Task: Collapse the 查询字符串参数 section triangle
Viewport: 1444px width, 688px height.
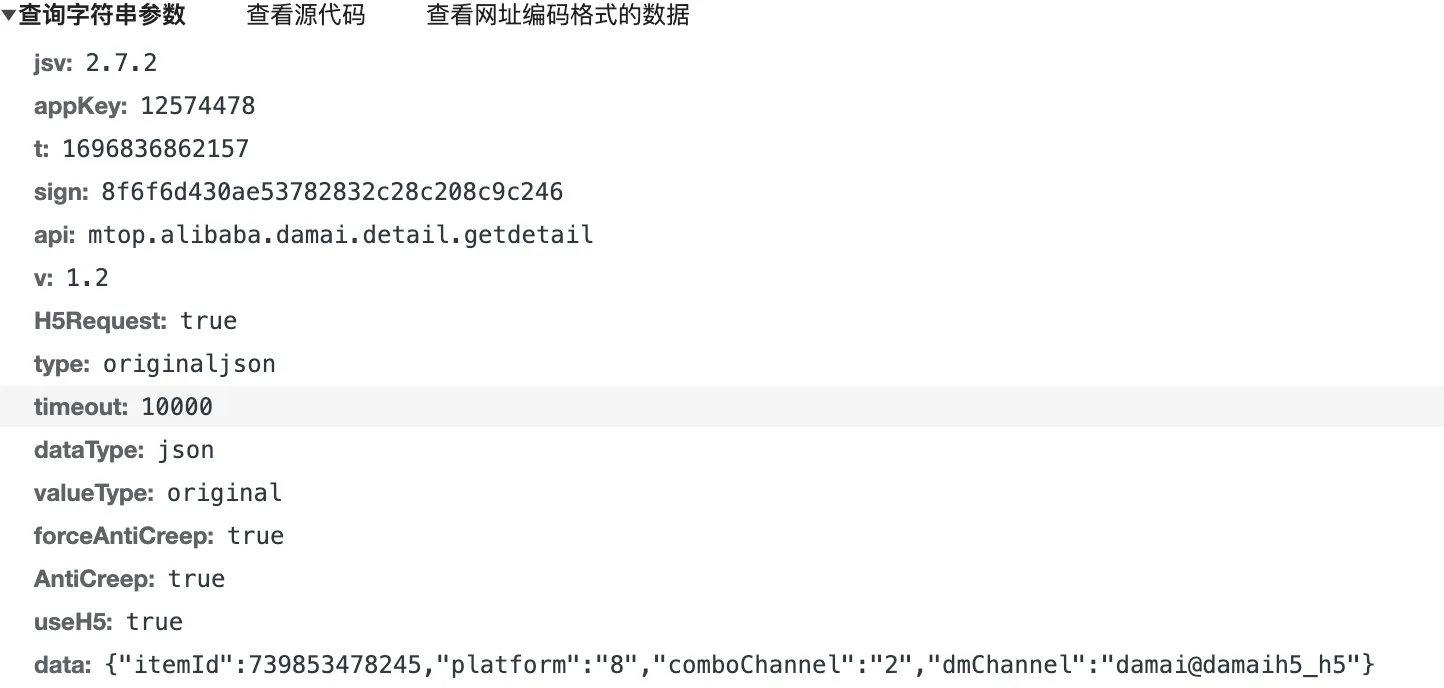Action: (x=8, y=17)
